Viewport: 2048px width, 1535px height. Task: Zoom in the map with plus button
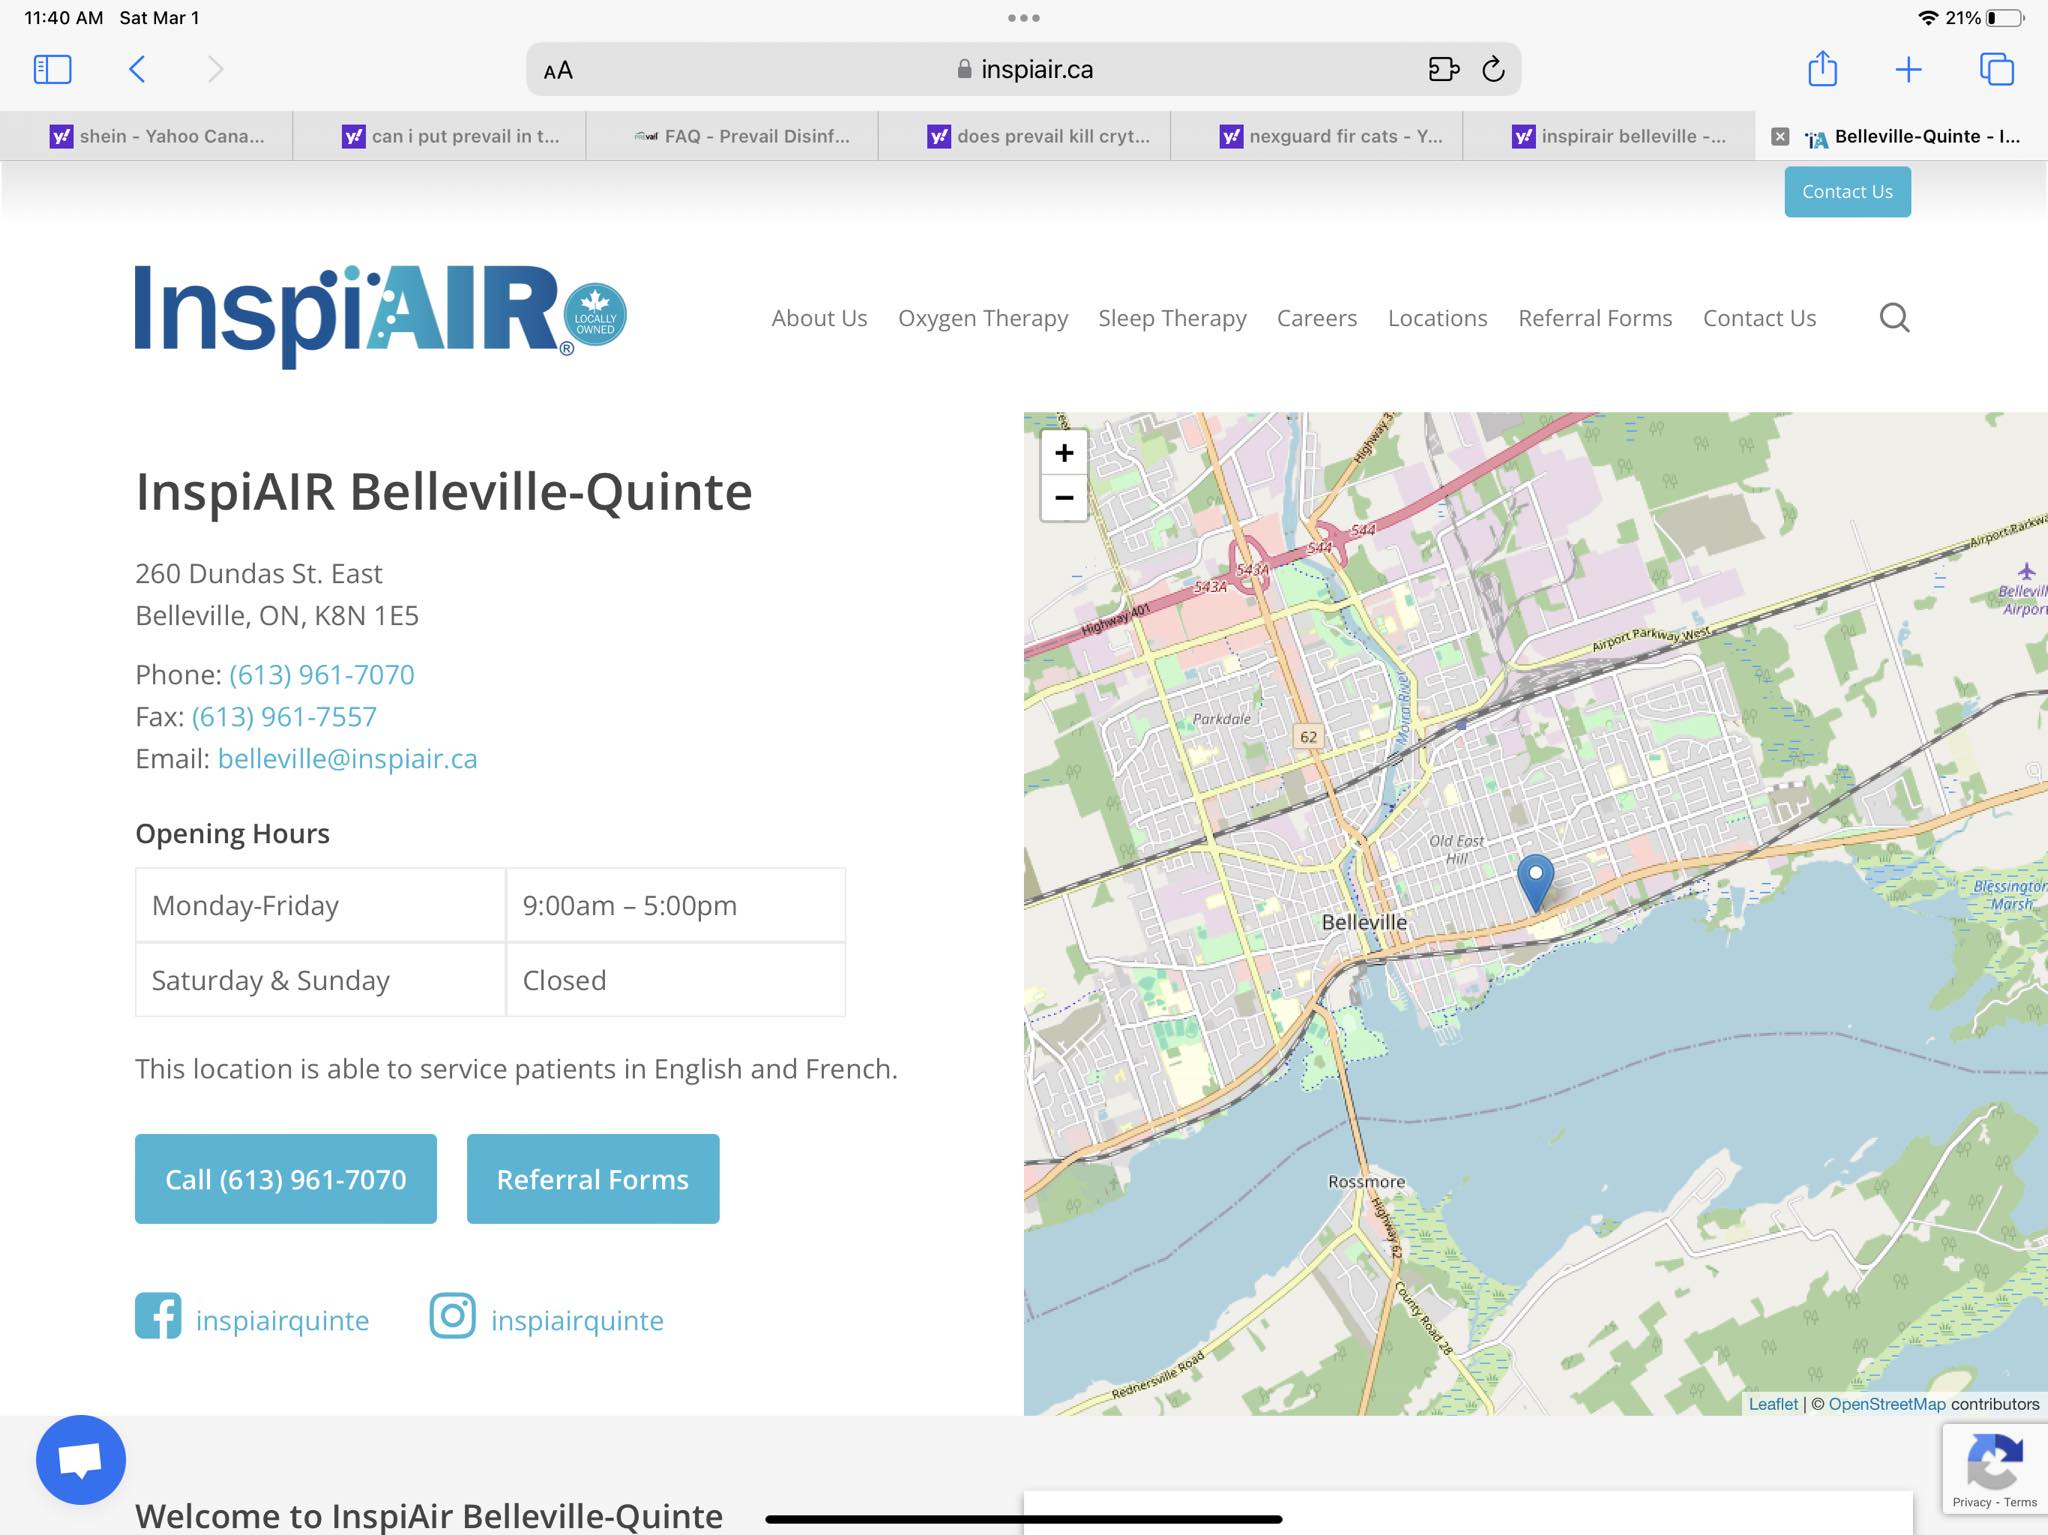(x=1064, y=453)
